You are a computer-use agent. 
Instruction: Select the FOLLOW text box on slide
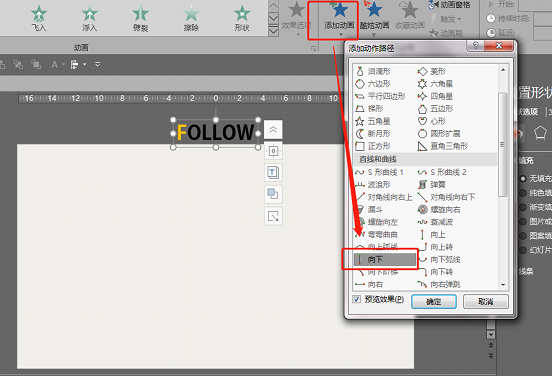pos(215,133)
